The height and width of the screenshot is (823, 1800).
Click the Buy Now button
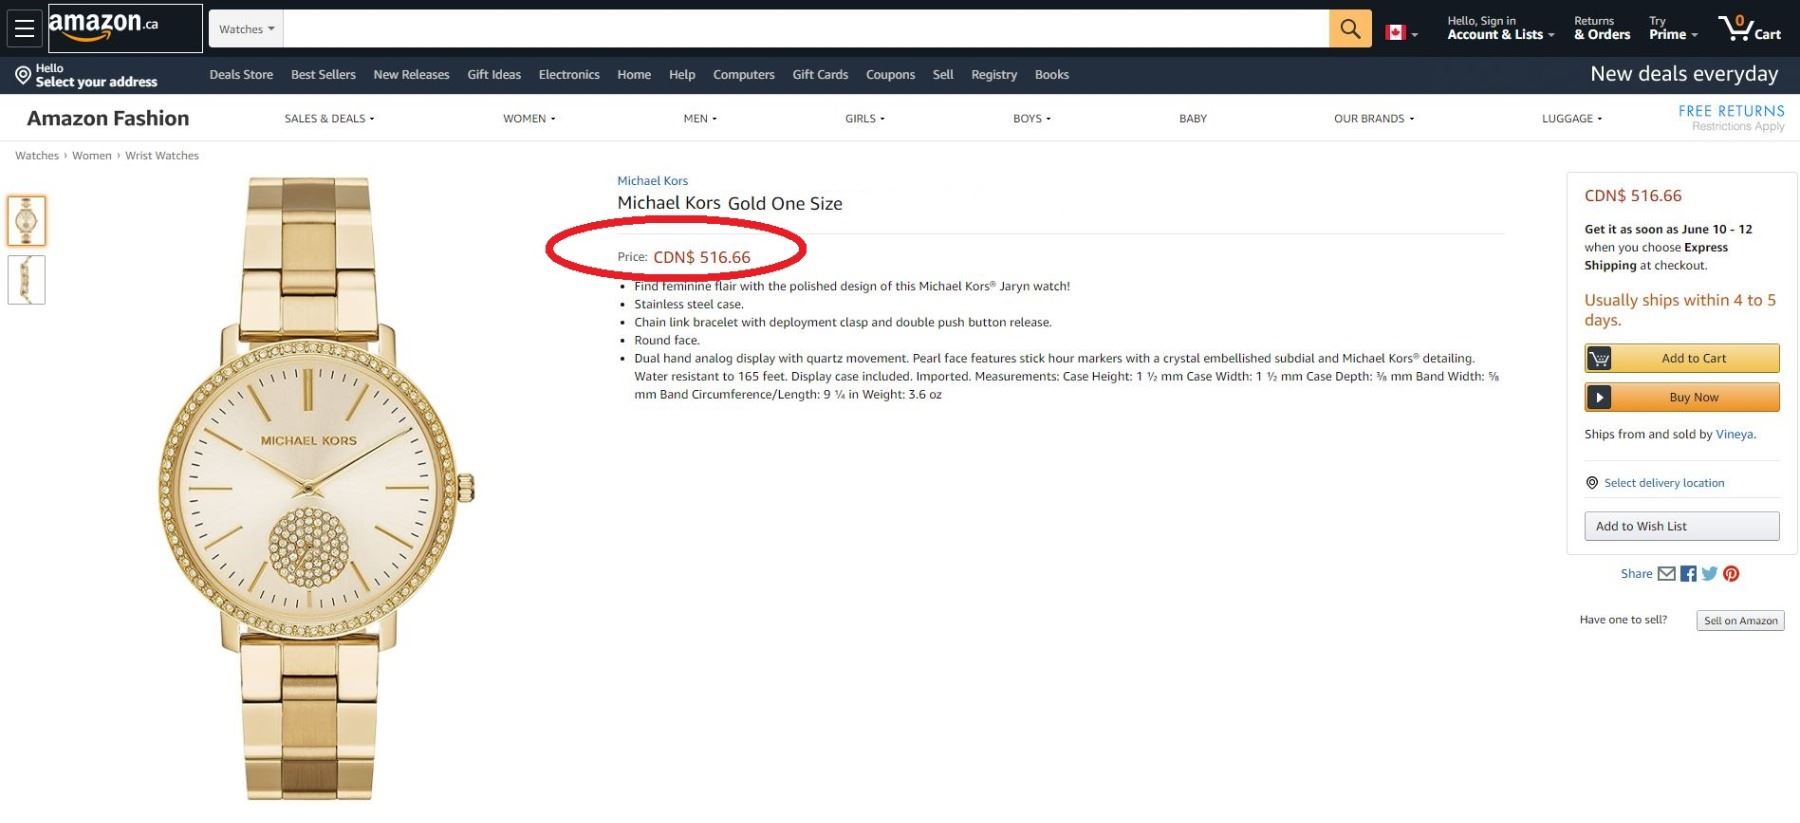1682,397
